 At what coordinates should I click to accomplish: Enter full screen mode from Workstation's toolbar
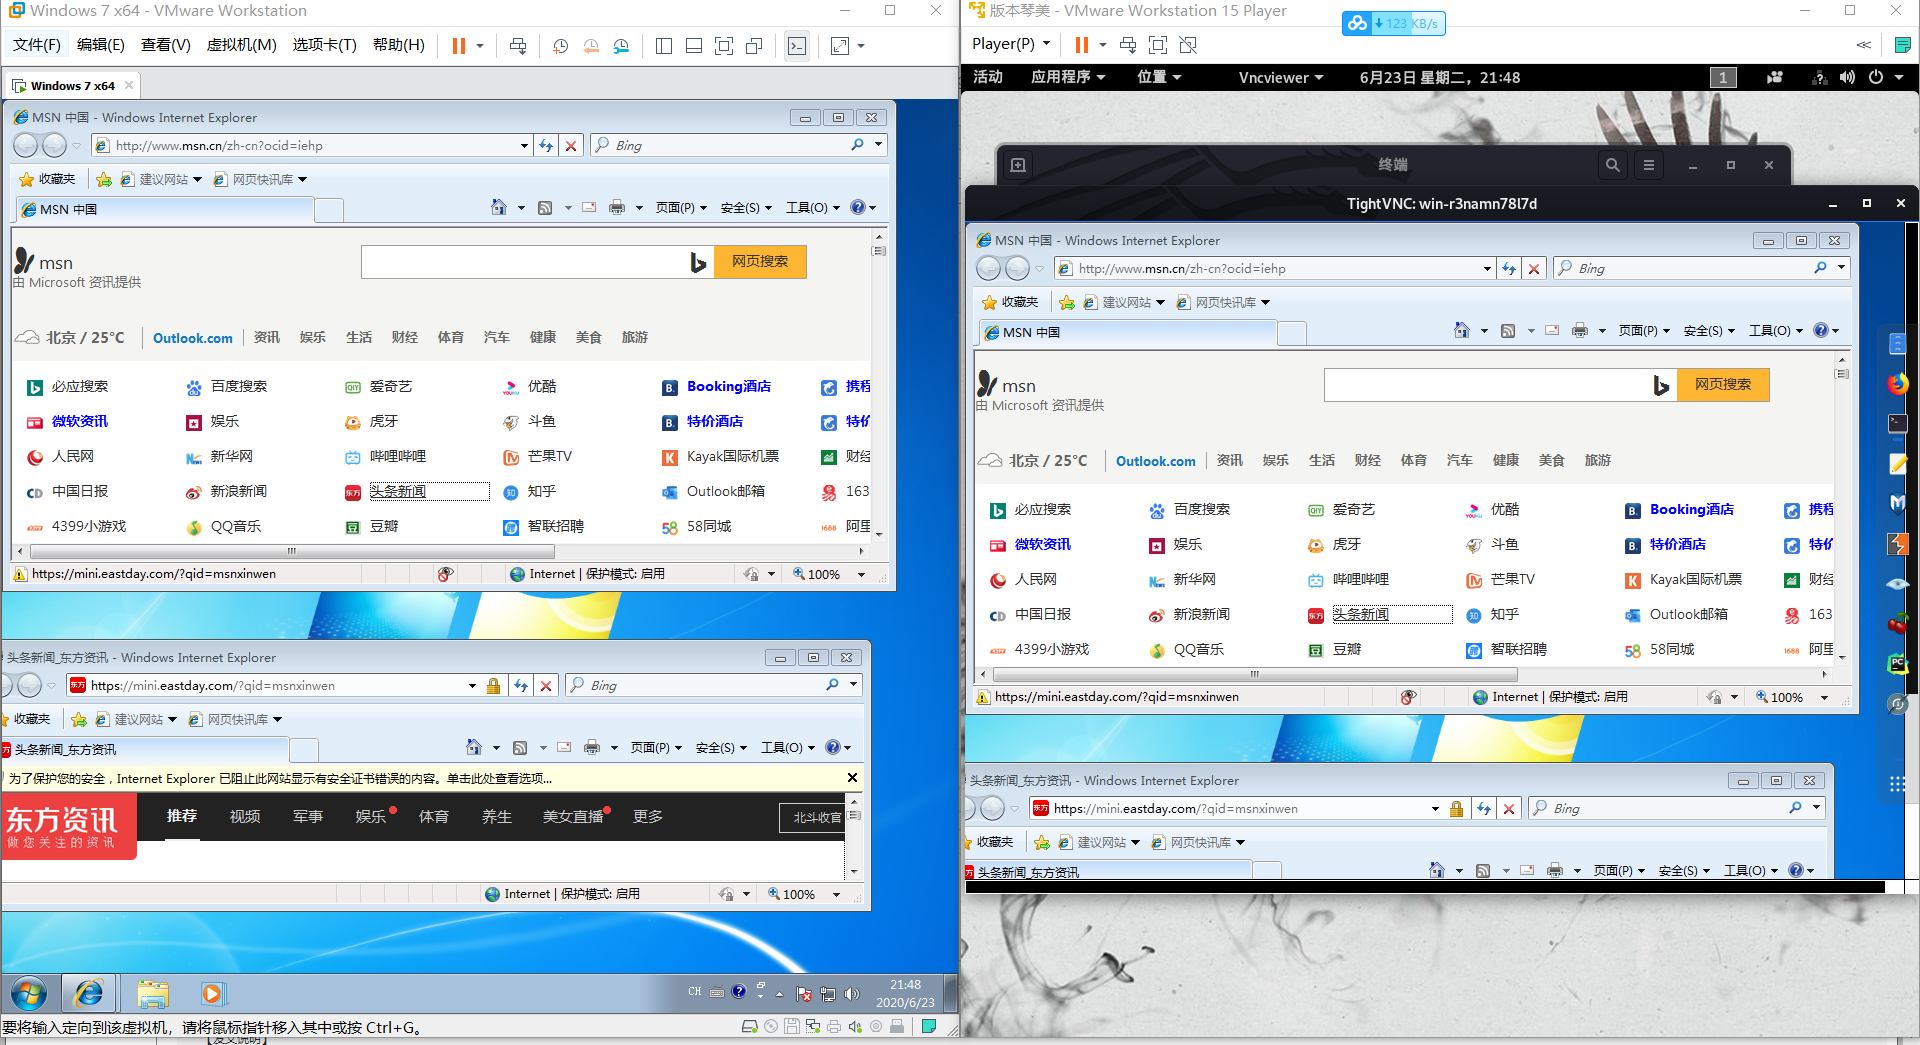pos(724,46)
